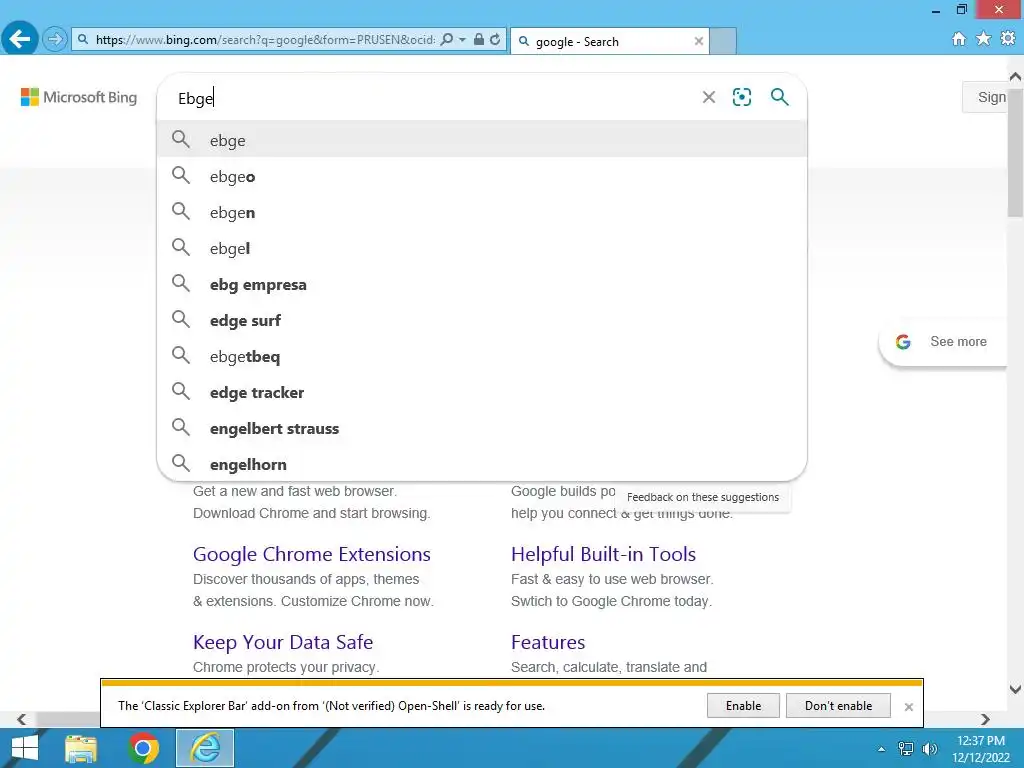Image resolution: width=1024 pixels, height=768 pixels.
Task: Open 'Helpful Built-in Tools' link
Action: point(603,554)
